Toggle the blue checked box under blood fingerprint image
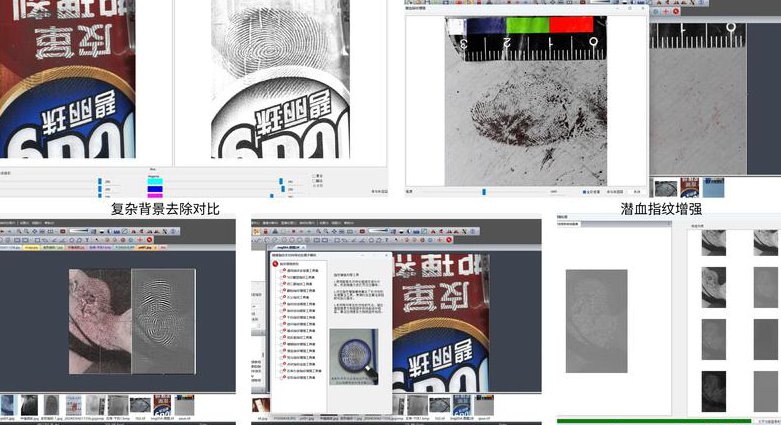781x425 pixels. point(584,192)
